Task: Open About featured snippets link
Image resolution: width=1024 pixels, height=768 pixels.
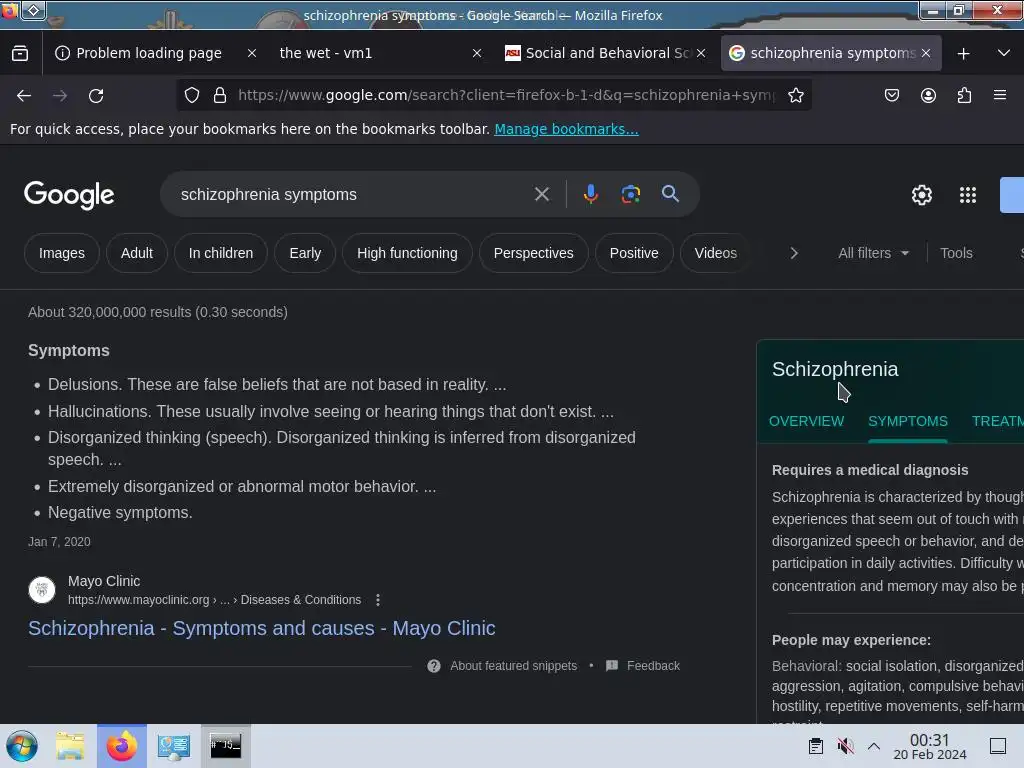Action: pyautogui.click(x=513, y=665)
